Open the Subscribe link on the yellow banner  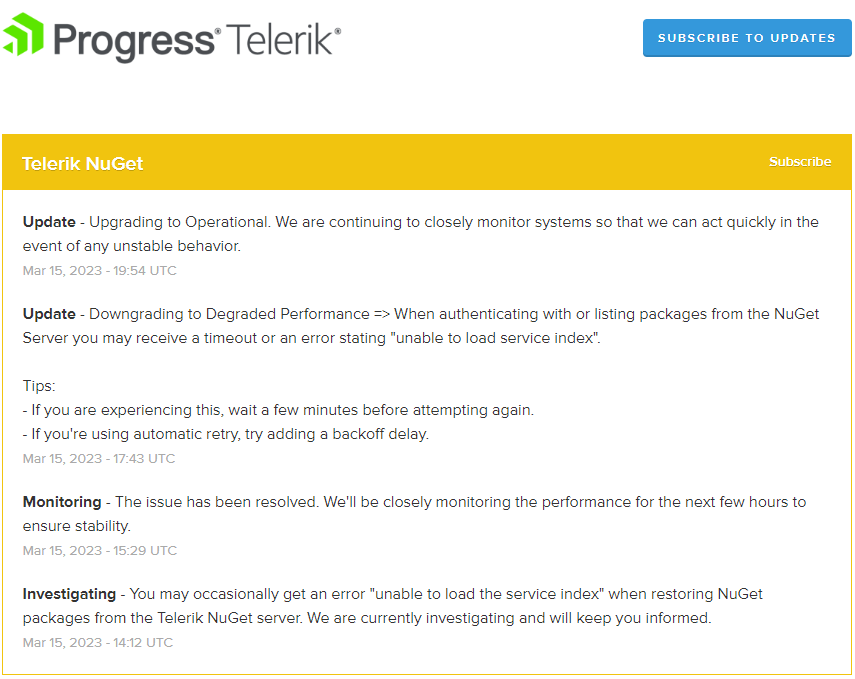[799, 161]
